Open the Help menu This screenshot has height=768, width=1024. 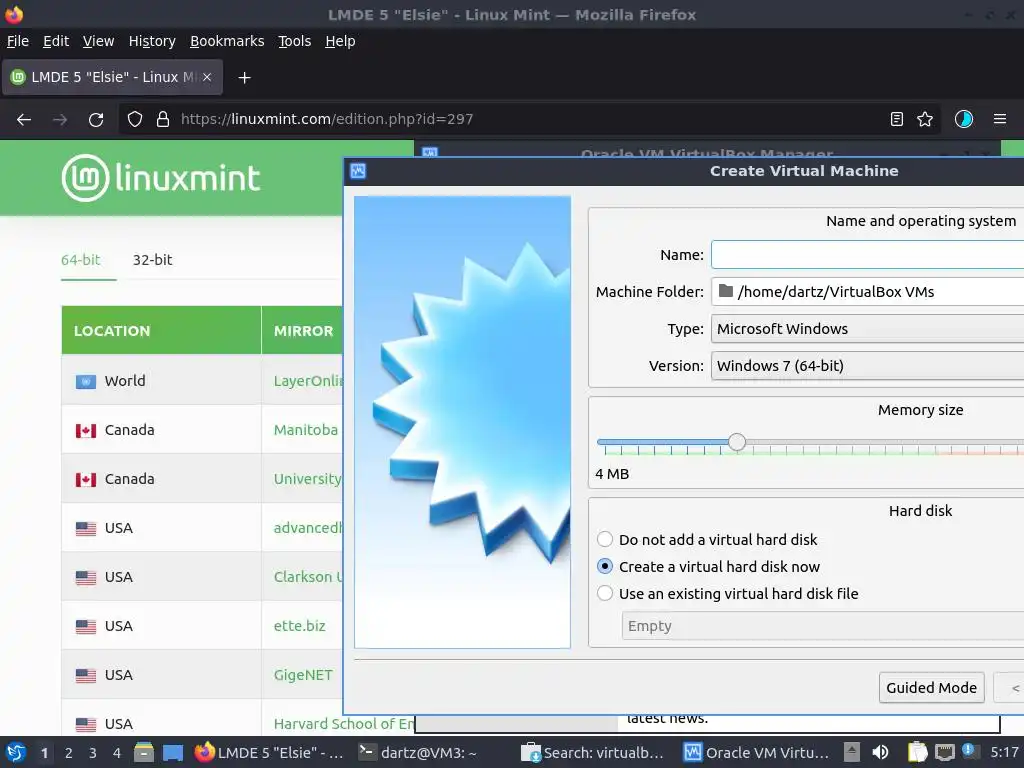[340, 41]
